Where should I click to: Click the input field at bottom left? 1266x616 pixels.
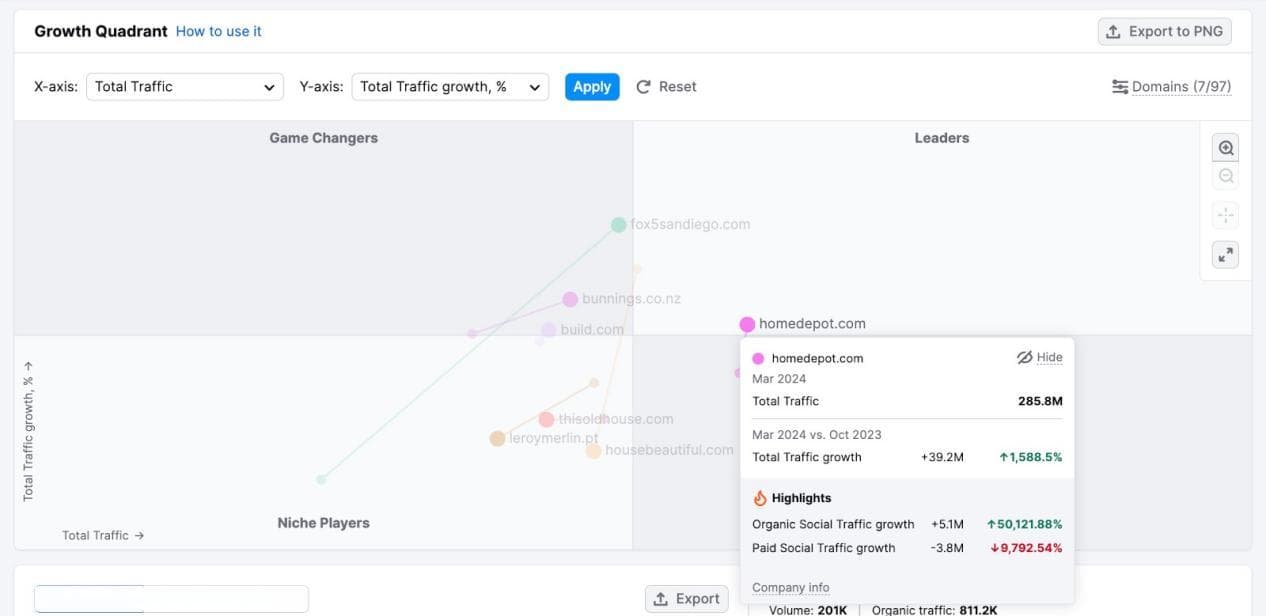pyautogui.click(x=171, y=599)
